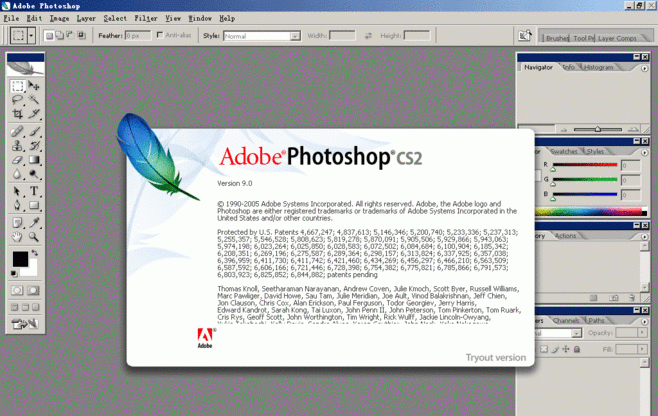Open the History panel options menu

[645, 237]
